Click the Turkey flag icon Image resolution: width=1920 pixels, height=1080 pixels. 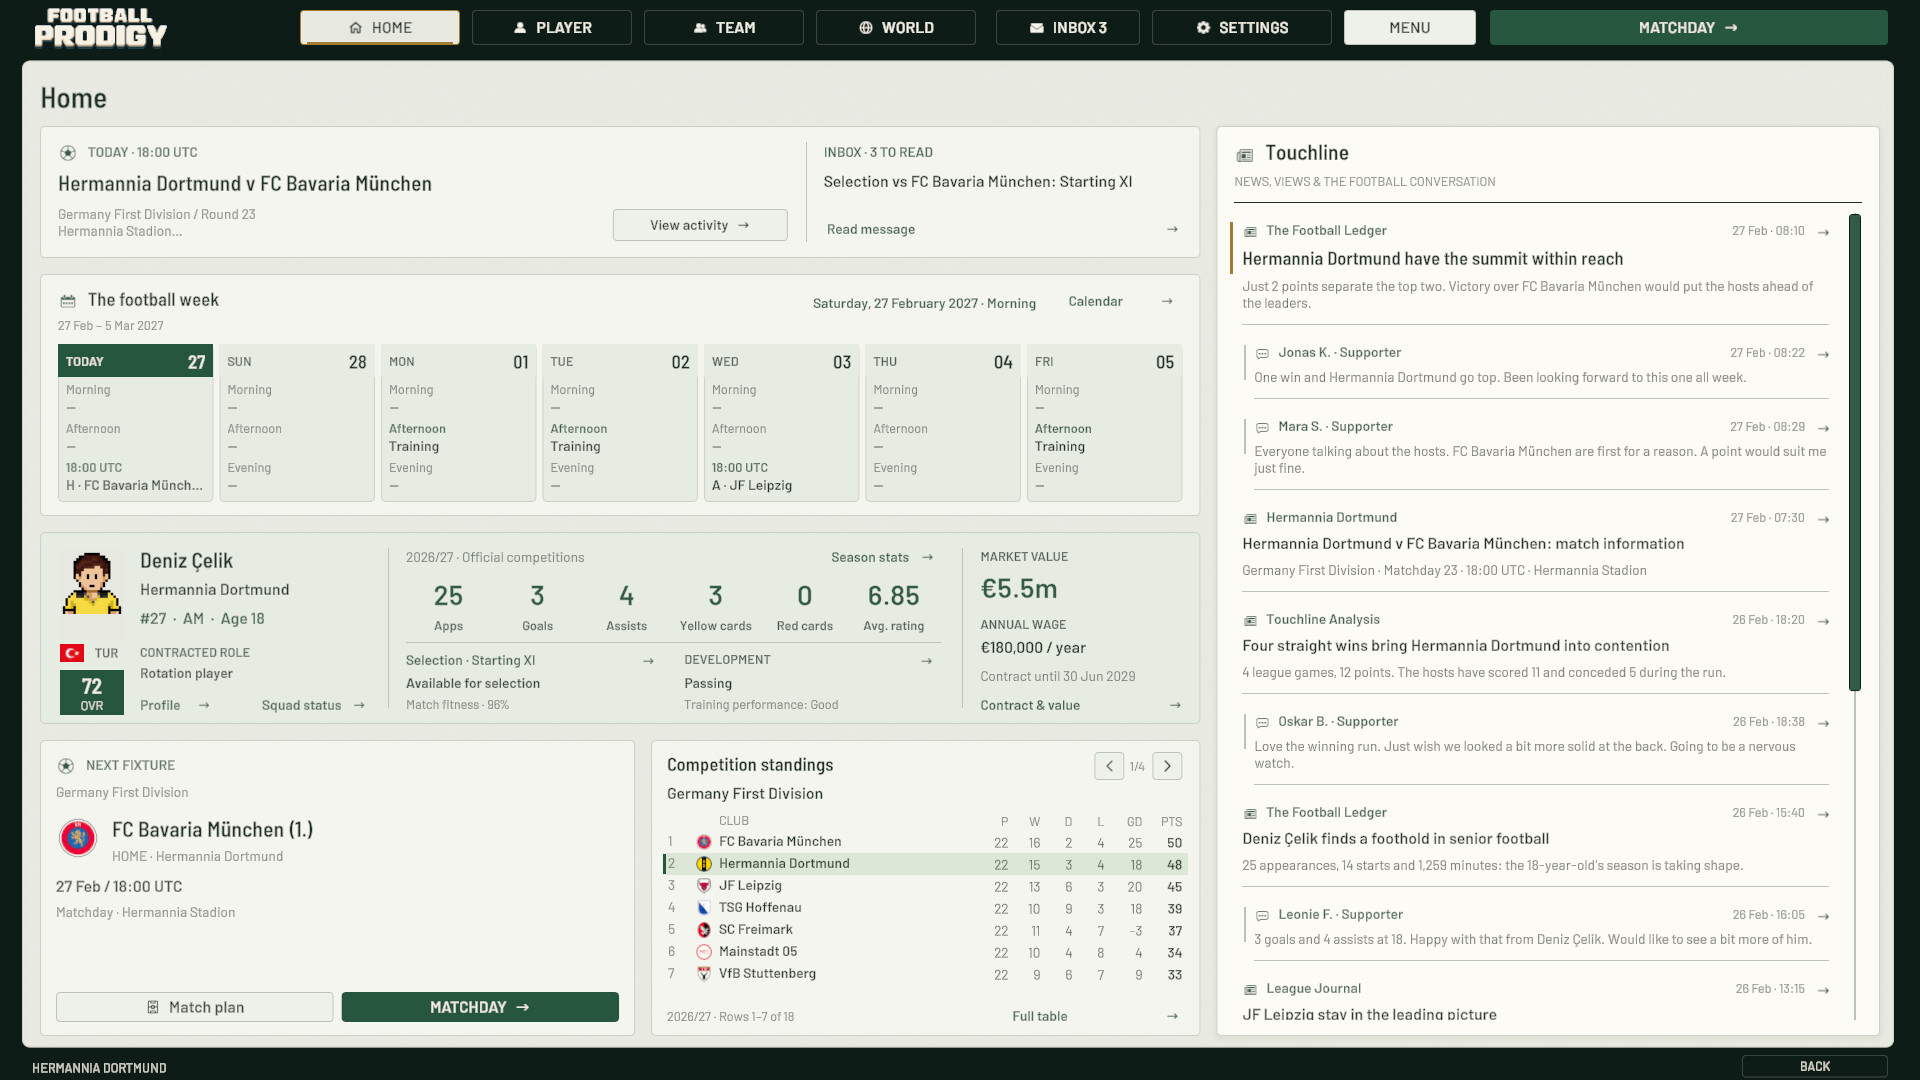pyautogui.click(x=72, y=653)
